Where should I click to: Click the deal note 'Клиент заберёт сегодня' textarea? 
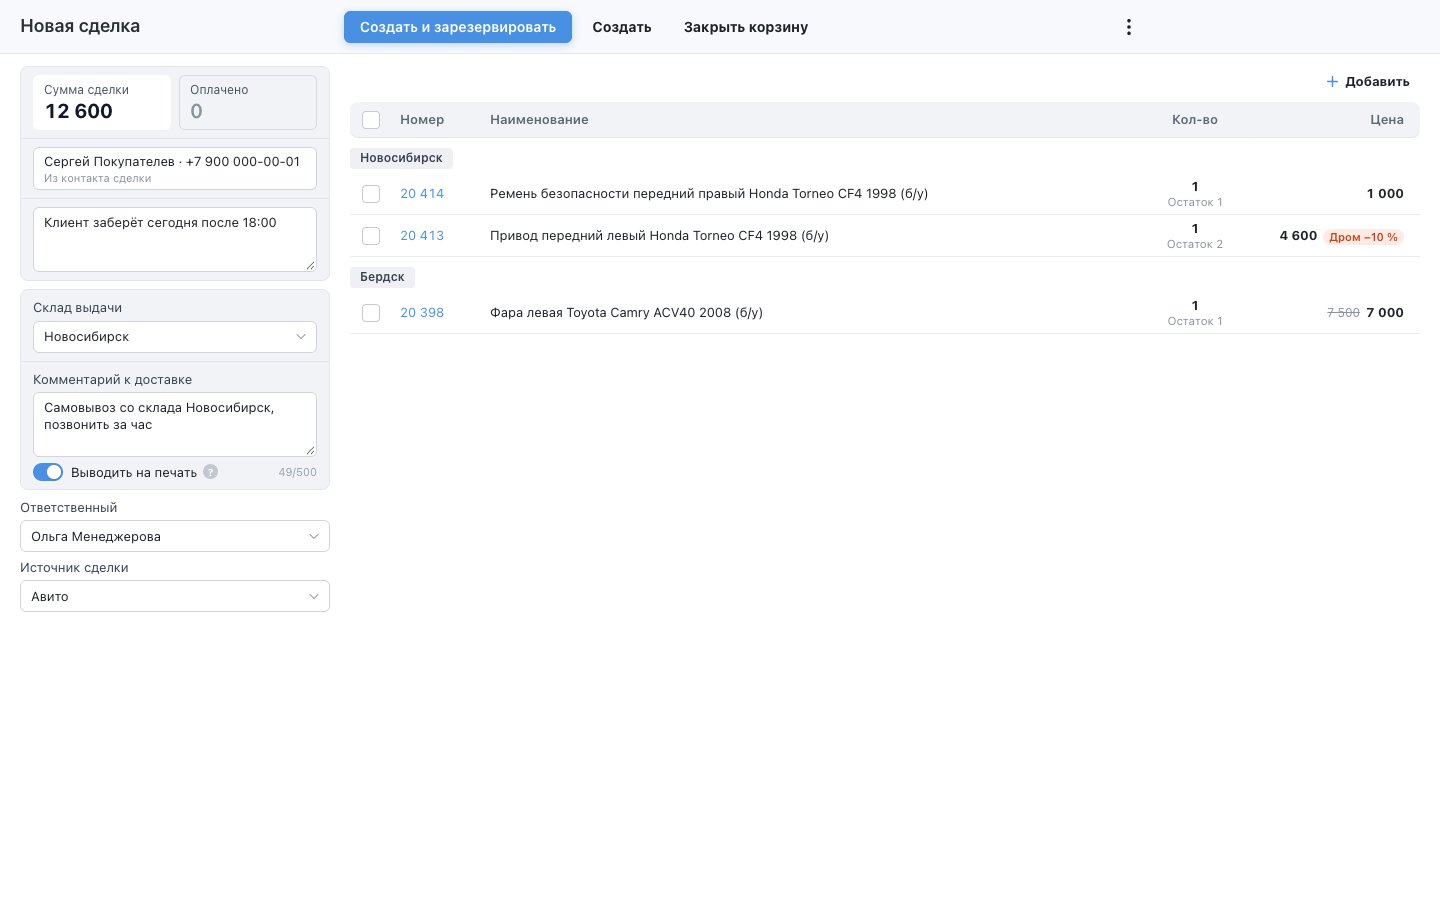[x=175, y=239]
